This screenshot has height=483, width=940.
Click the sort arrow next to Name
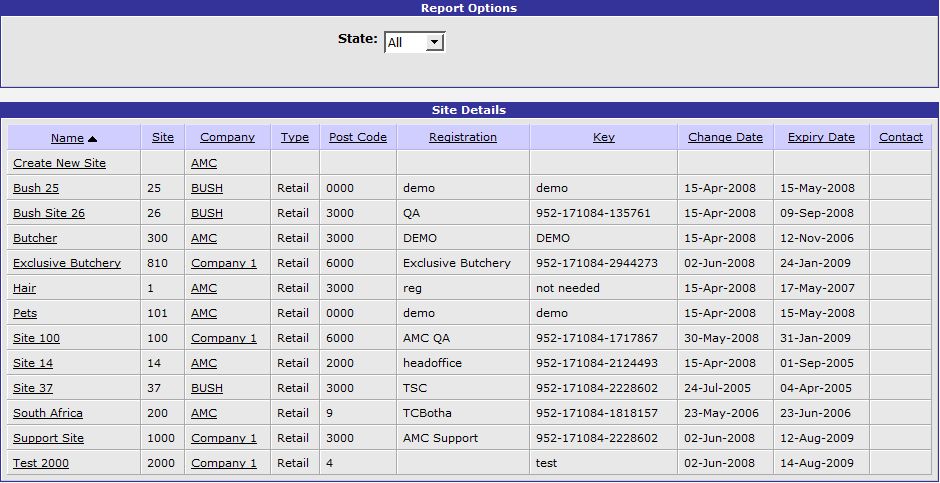(x=92, y=138)
